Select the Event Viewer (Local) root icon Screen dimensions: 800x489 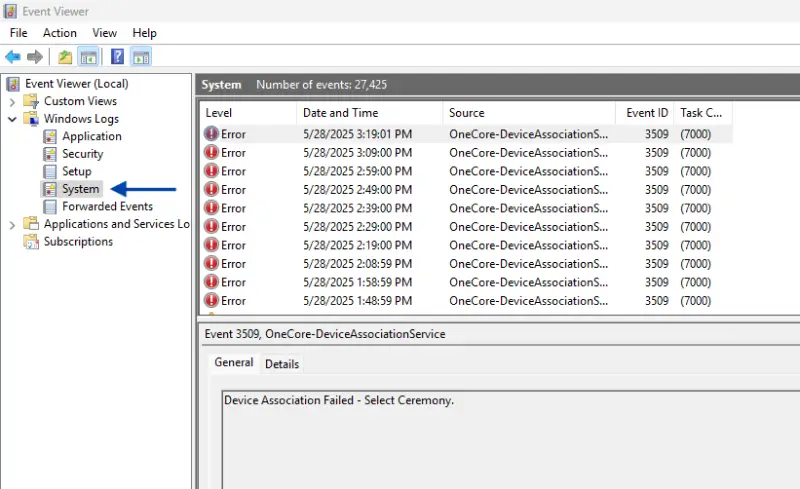13,84
